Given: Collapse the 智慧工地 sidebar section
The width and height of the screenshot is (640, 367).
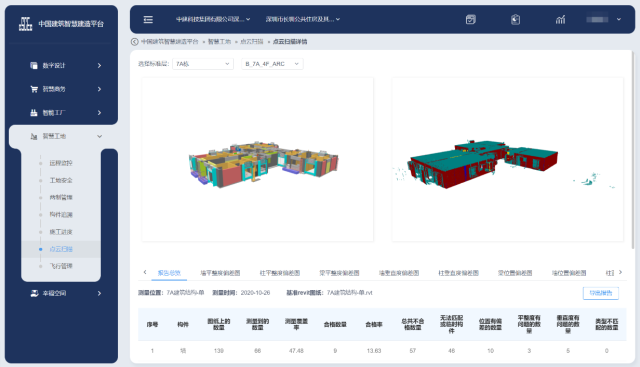Looking at the screenshot, I should click(100, 136).
